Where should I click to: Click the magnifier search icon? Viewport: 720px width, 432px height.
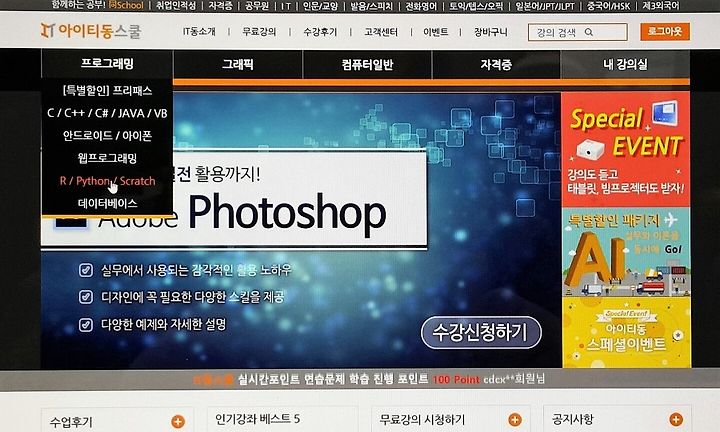589,32
